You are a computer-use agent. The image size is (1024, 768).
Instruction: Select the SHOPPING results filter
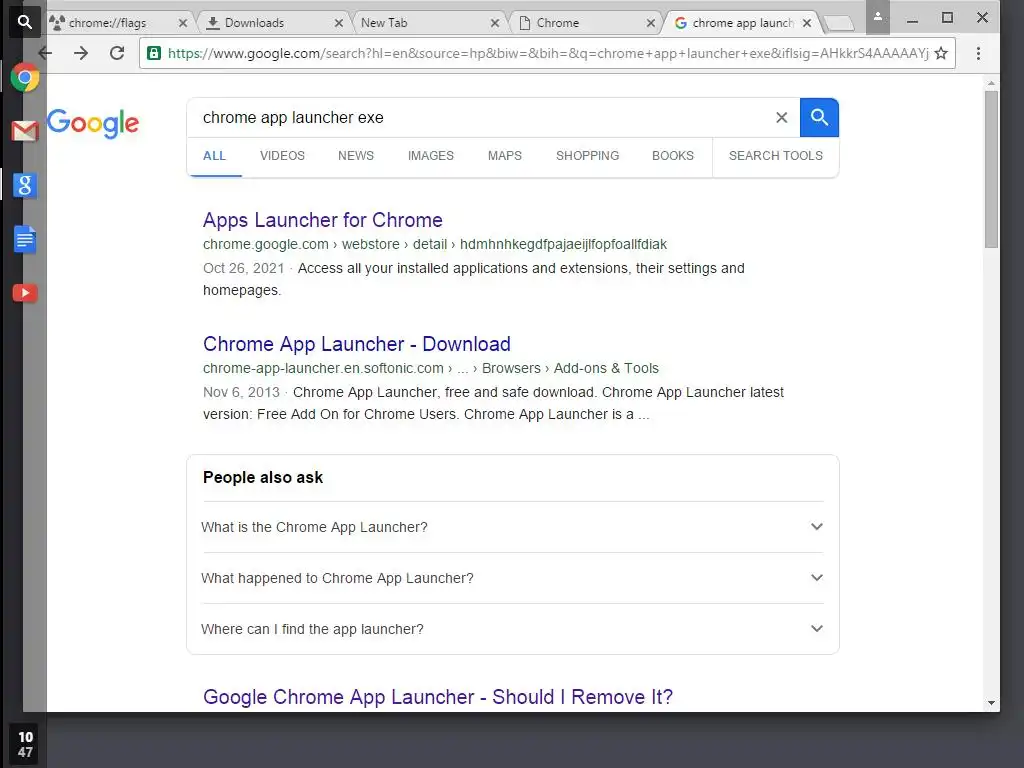tap(587, 156)
